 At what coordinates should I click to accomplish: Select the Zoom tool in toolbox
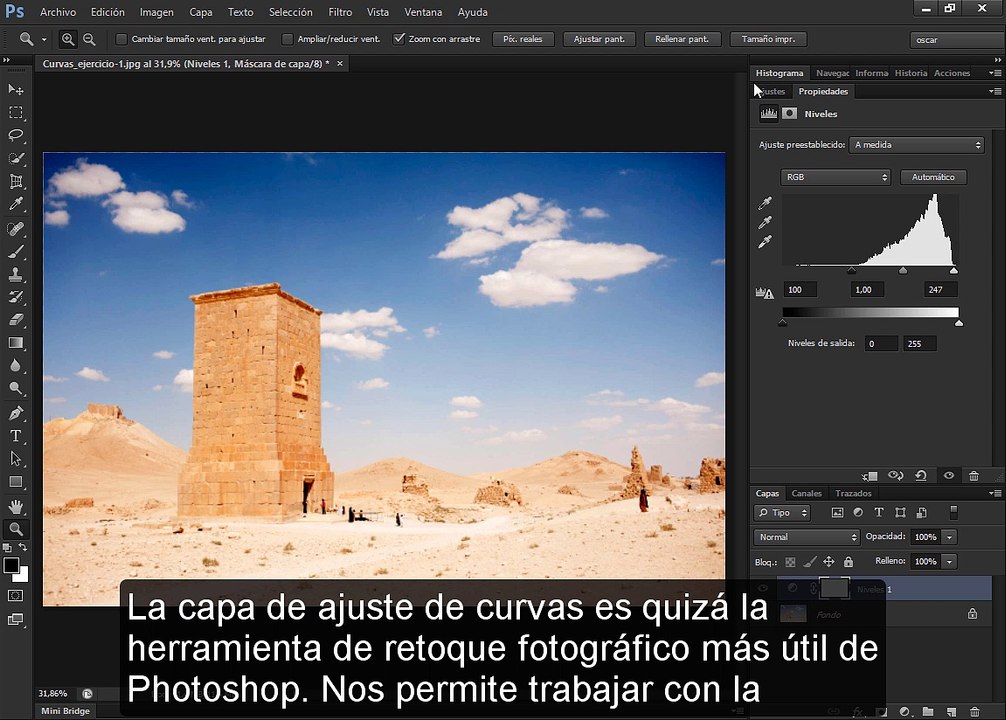click(x=16, y=529)
